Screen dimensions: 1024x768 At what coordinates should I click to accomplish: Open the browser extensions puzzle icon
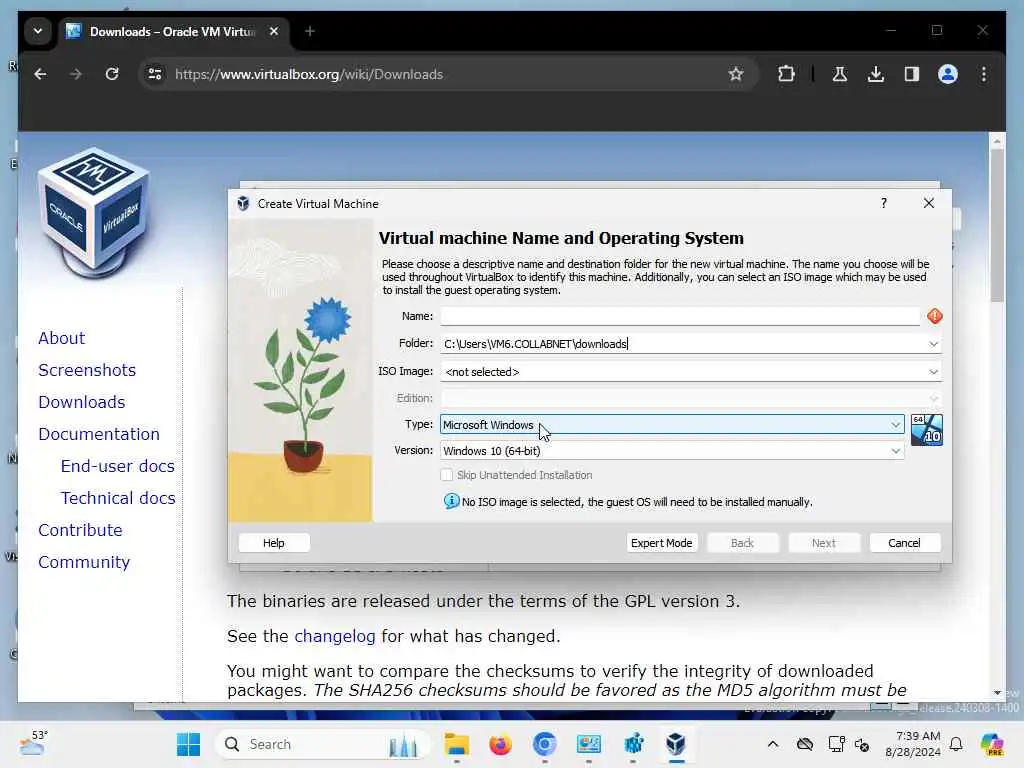(x=787, y=74)
